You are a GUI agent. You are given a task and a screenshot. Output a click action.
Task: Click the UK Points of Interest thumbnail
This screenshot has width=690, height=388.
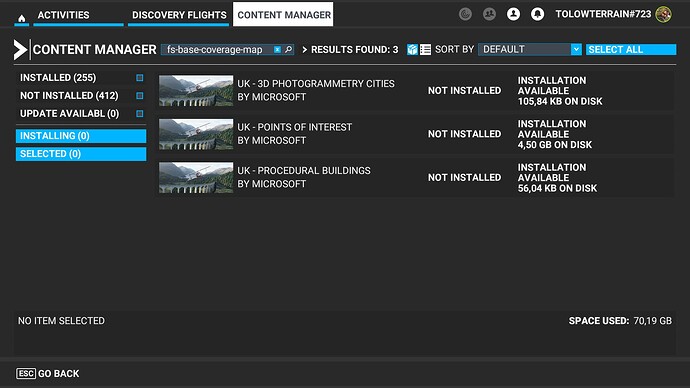tap(196, 134)
